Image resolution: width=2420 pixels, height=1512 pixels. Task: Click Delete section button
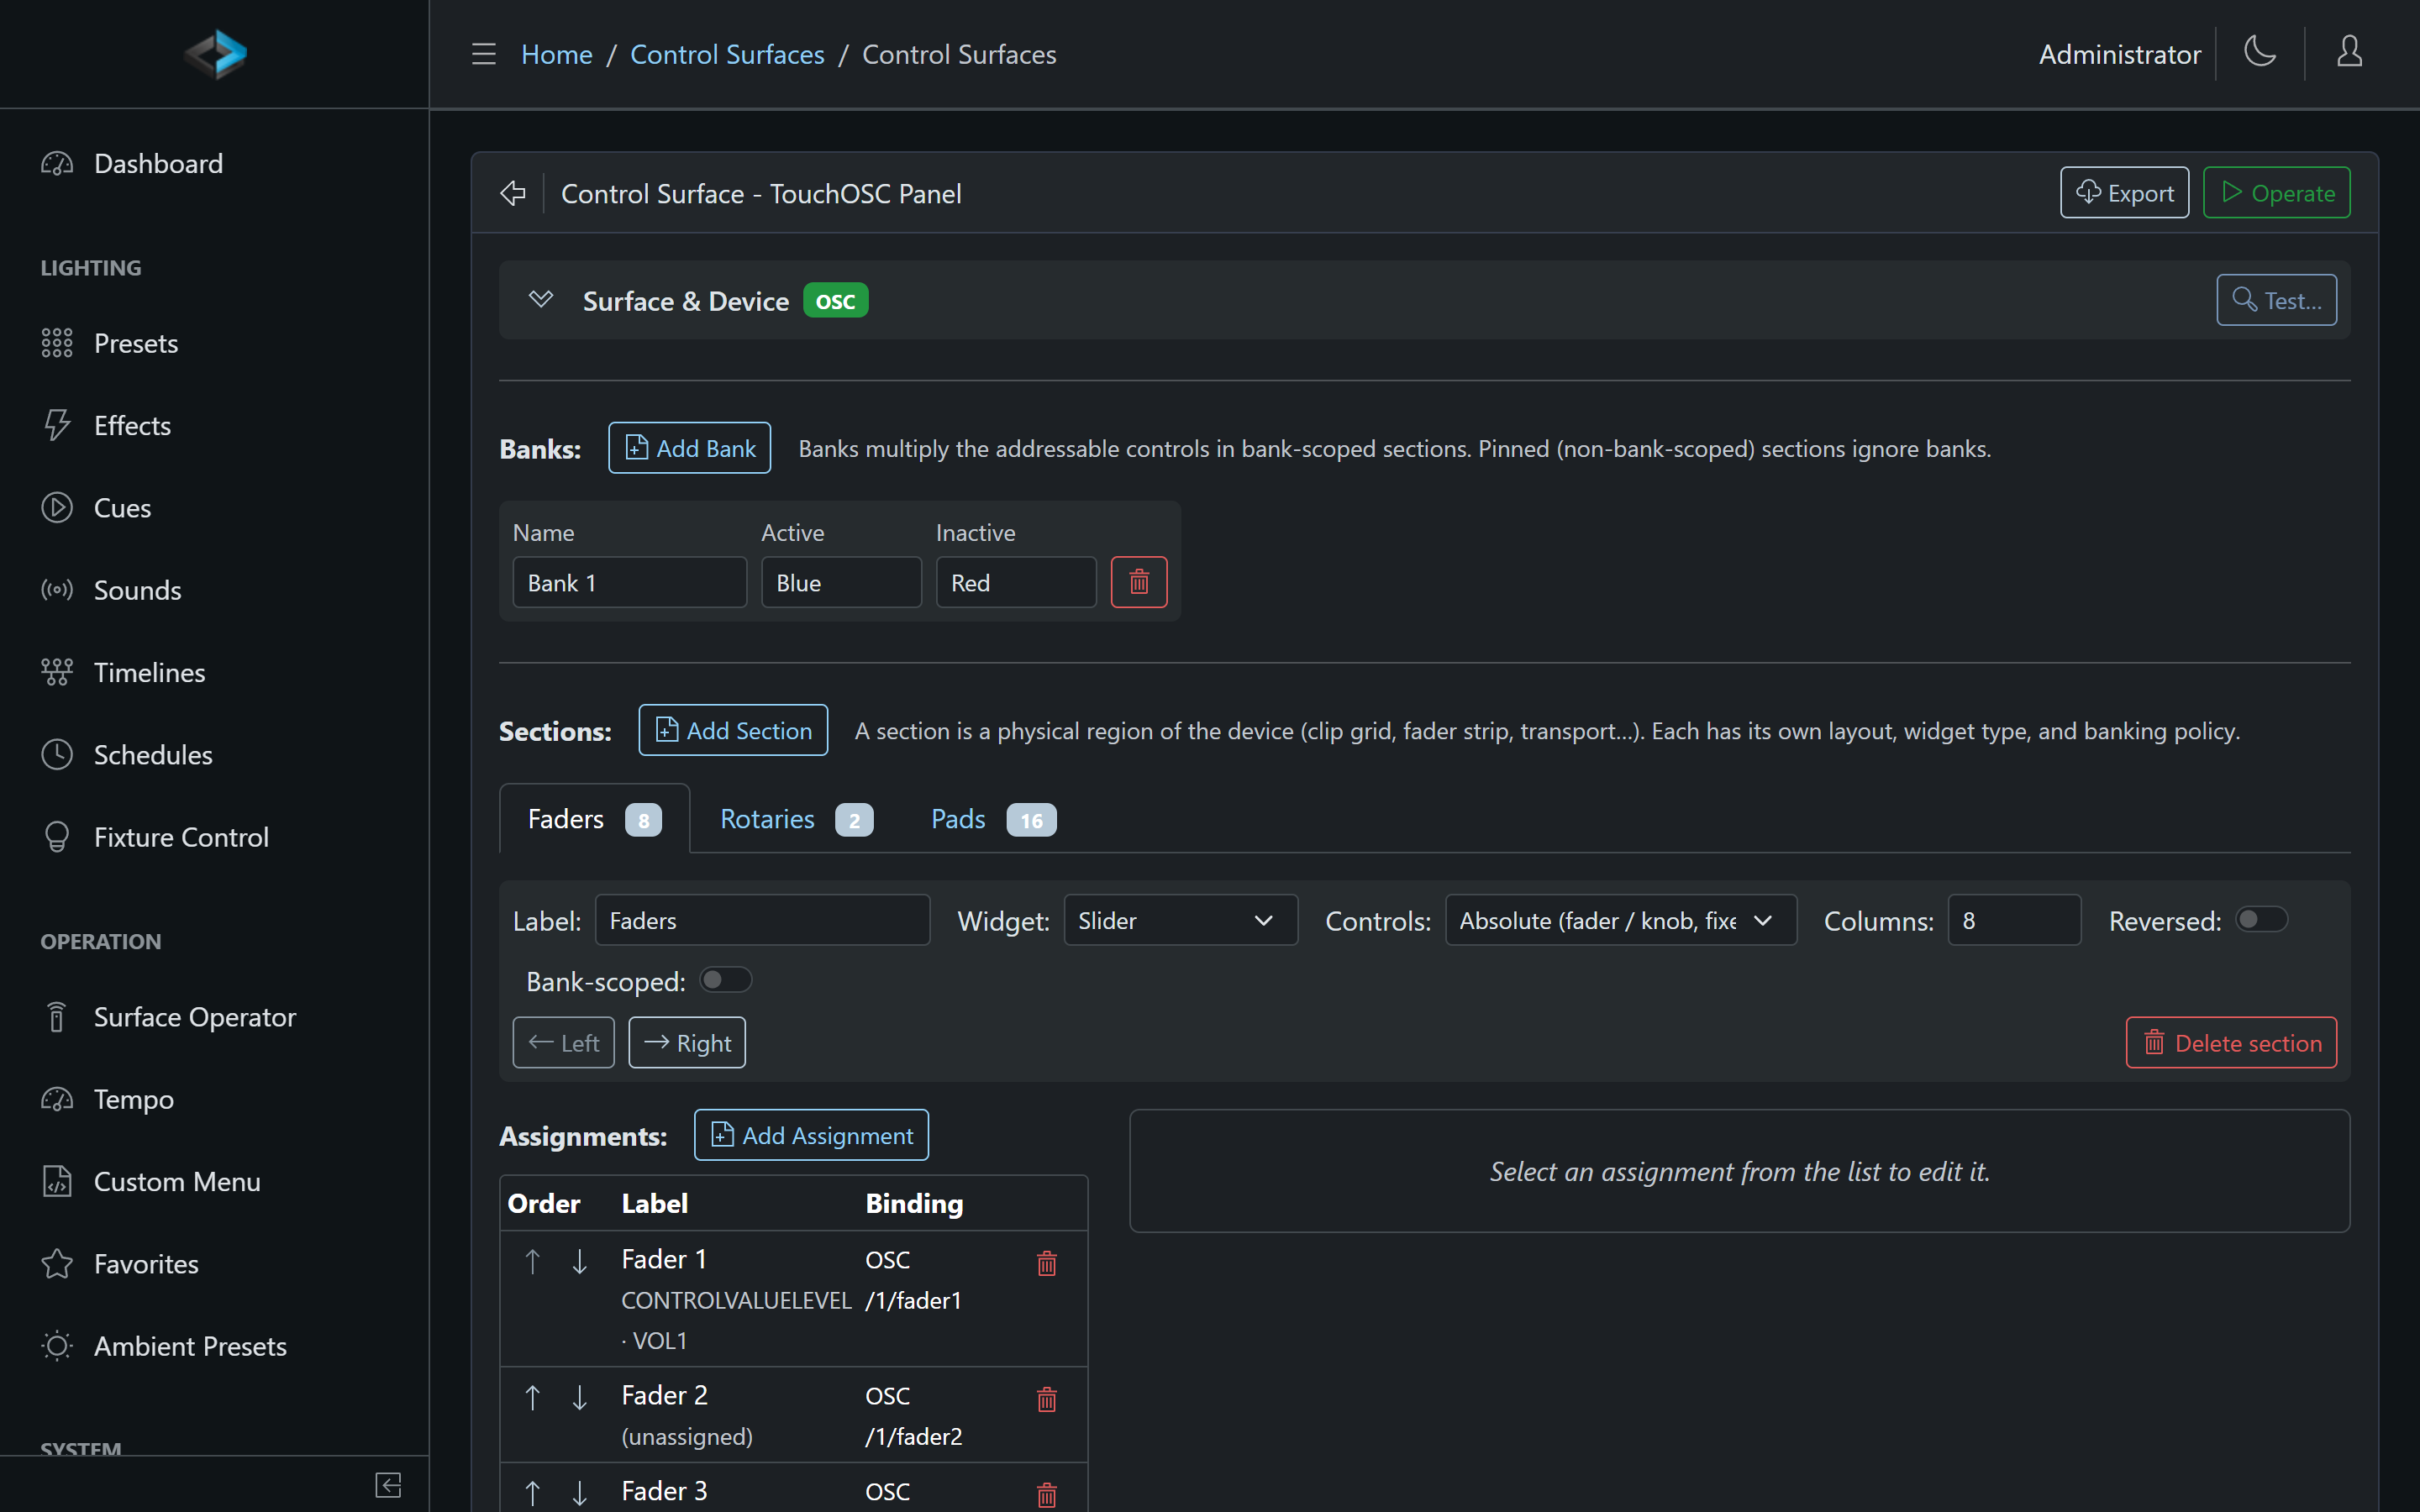click(x=2231, y=1043)
